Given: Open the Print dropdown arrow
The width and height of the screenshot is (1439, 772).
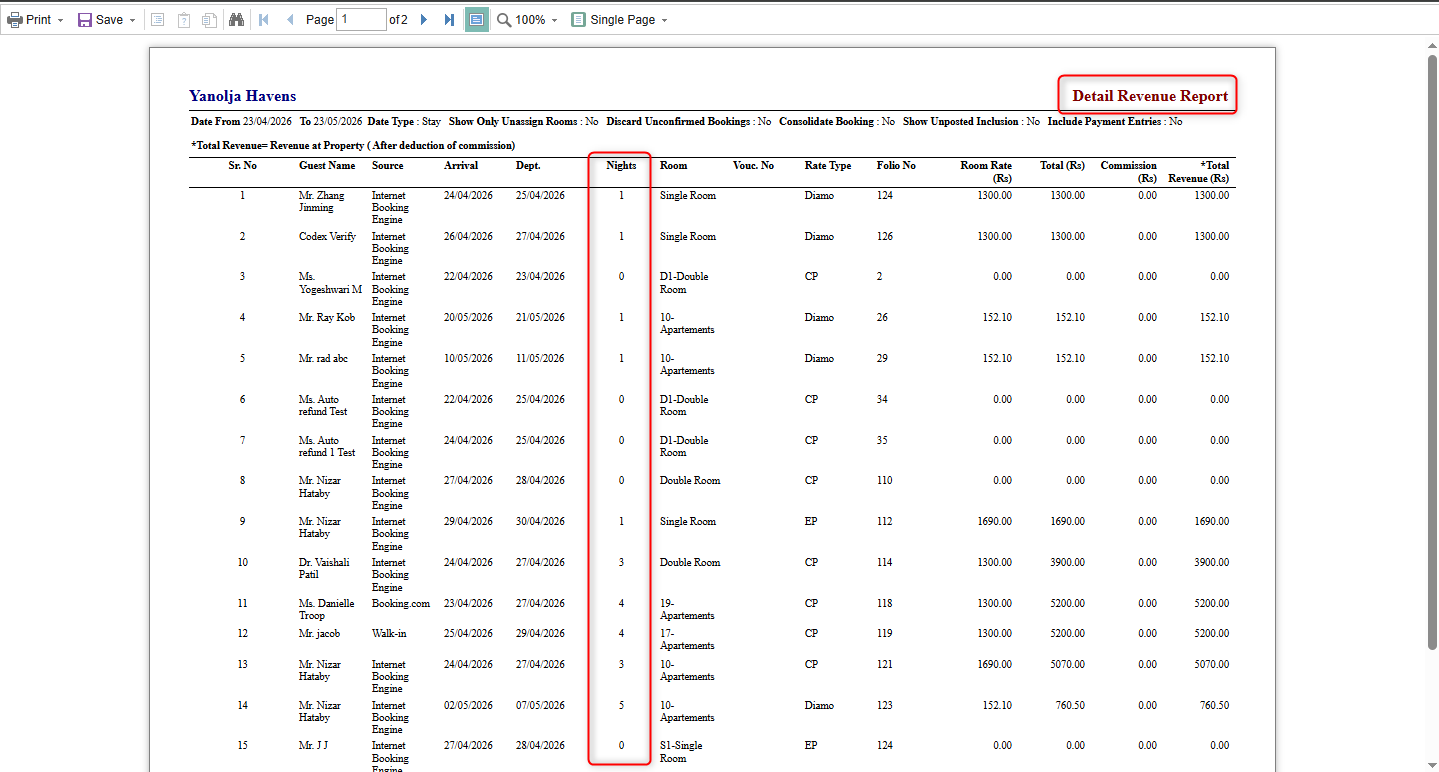Looking at the screenshot, I should pyautogui.click(x=60, y=20).
